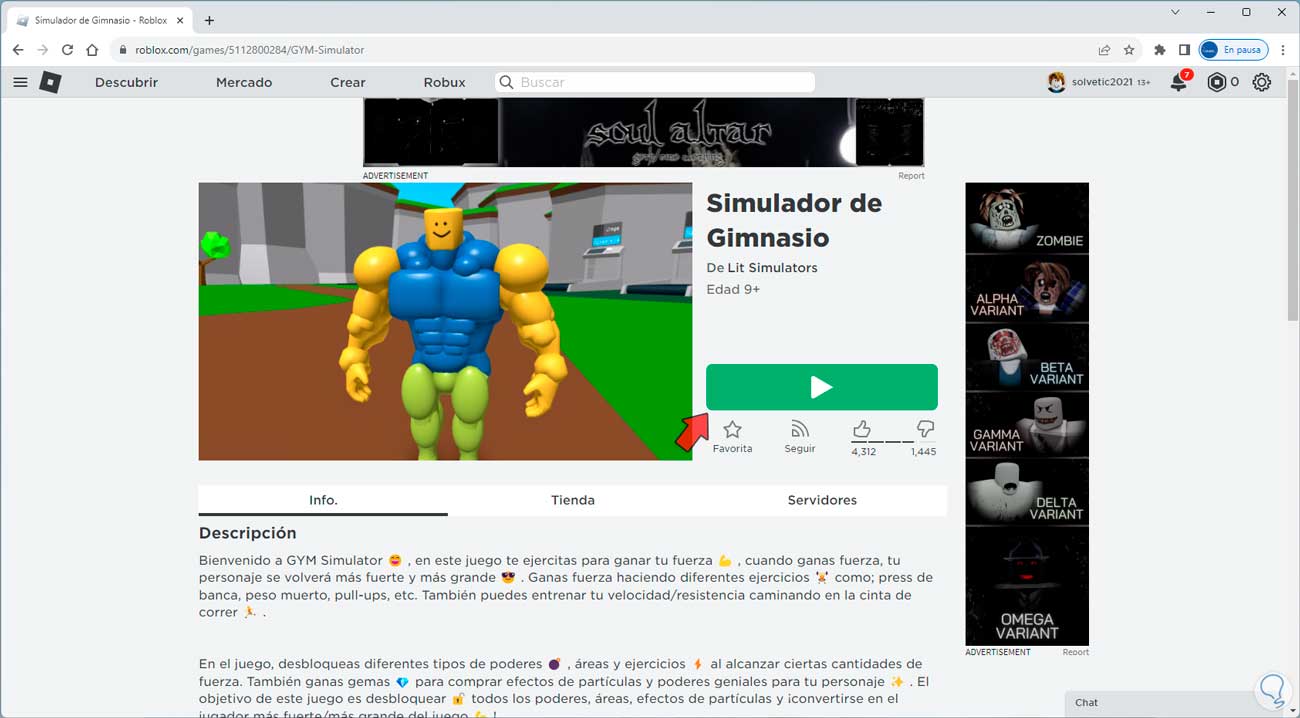Viewport: 1300px width, 718px height.
Task: Open the browser extensions puzzle icon
Action: point(1160,50)
